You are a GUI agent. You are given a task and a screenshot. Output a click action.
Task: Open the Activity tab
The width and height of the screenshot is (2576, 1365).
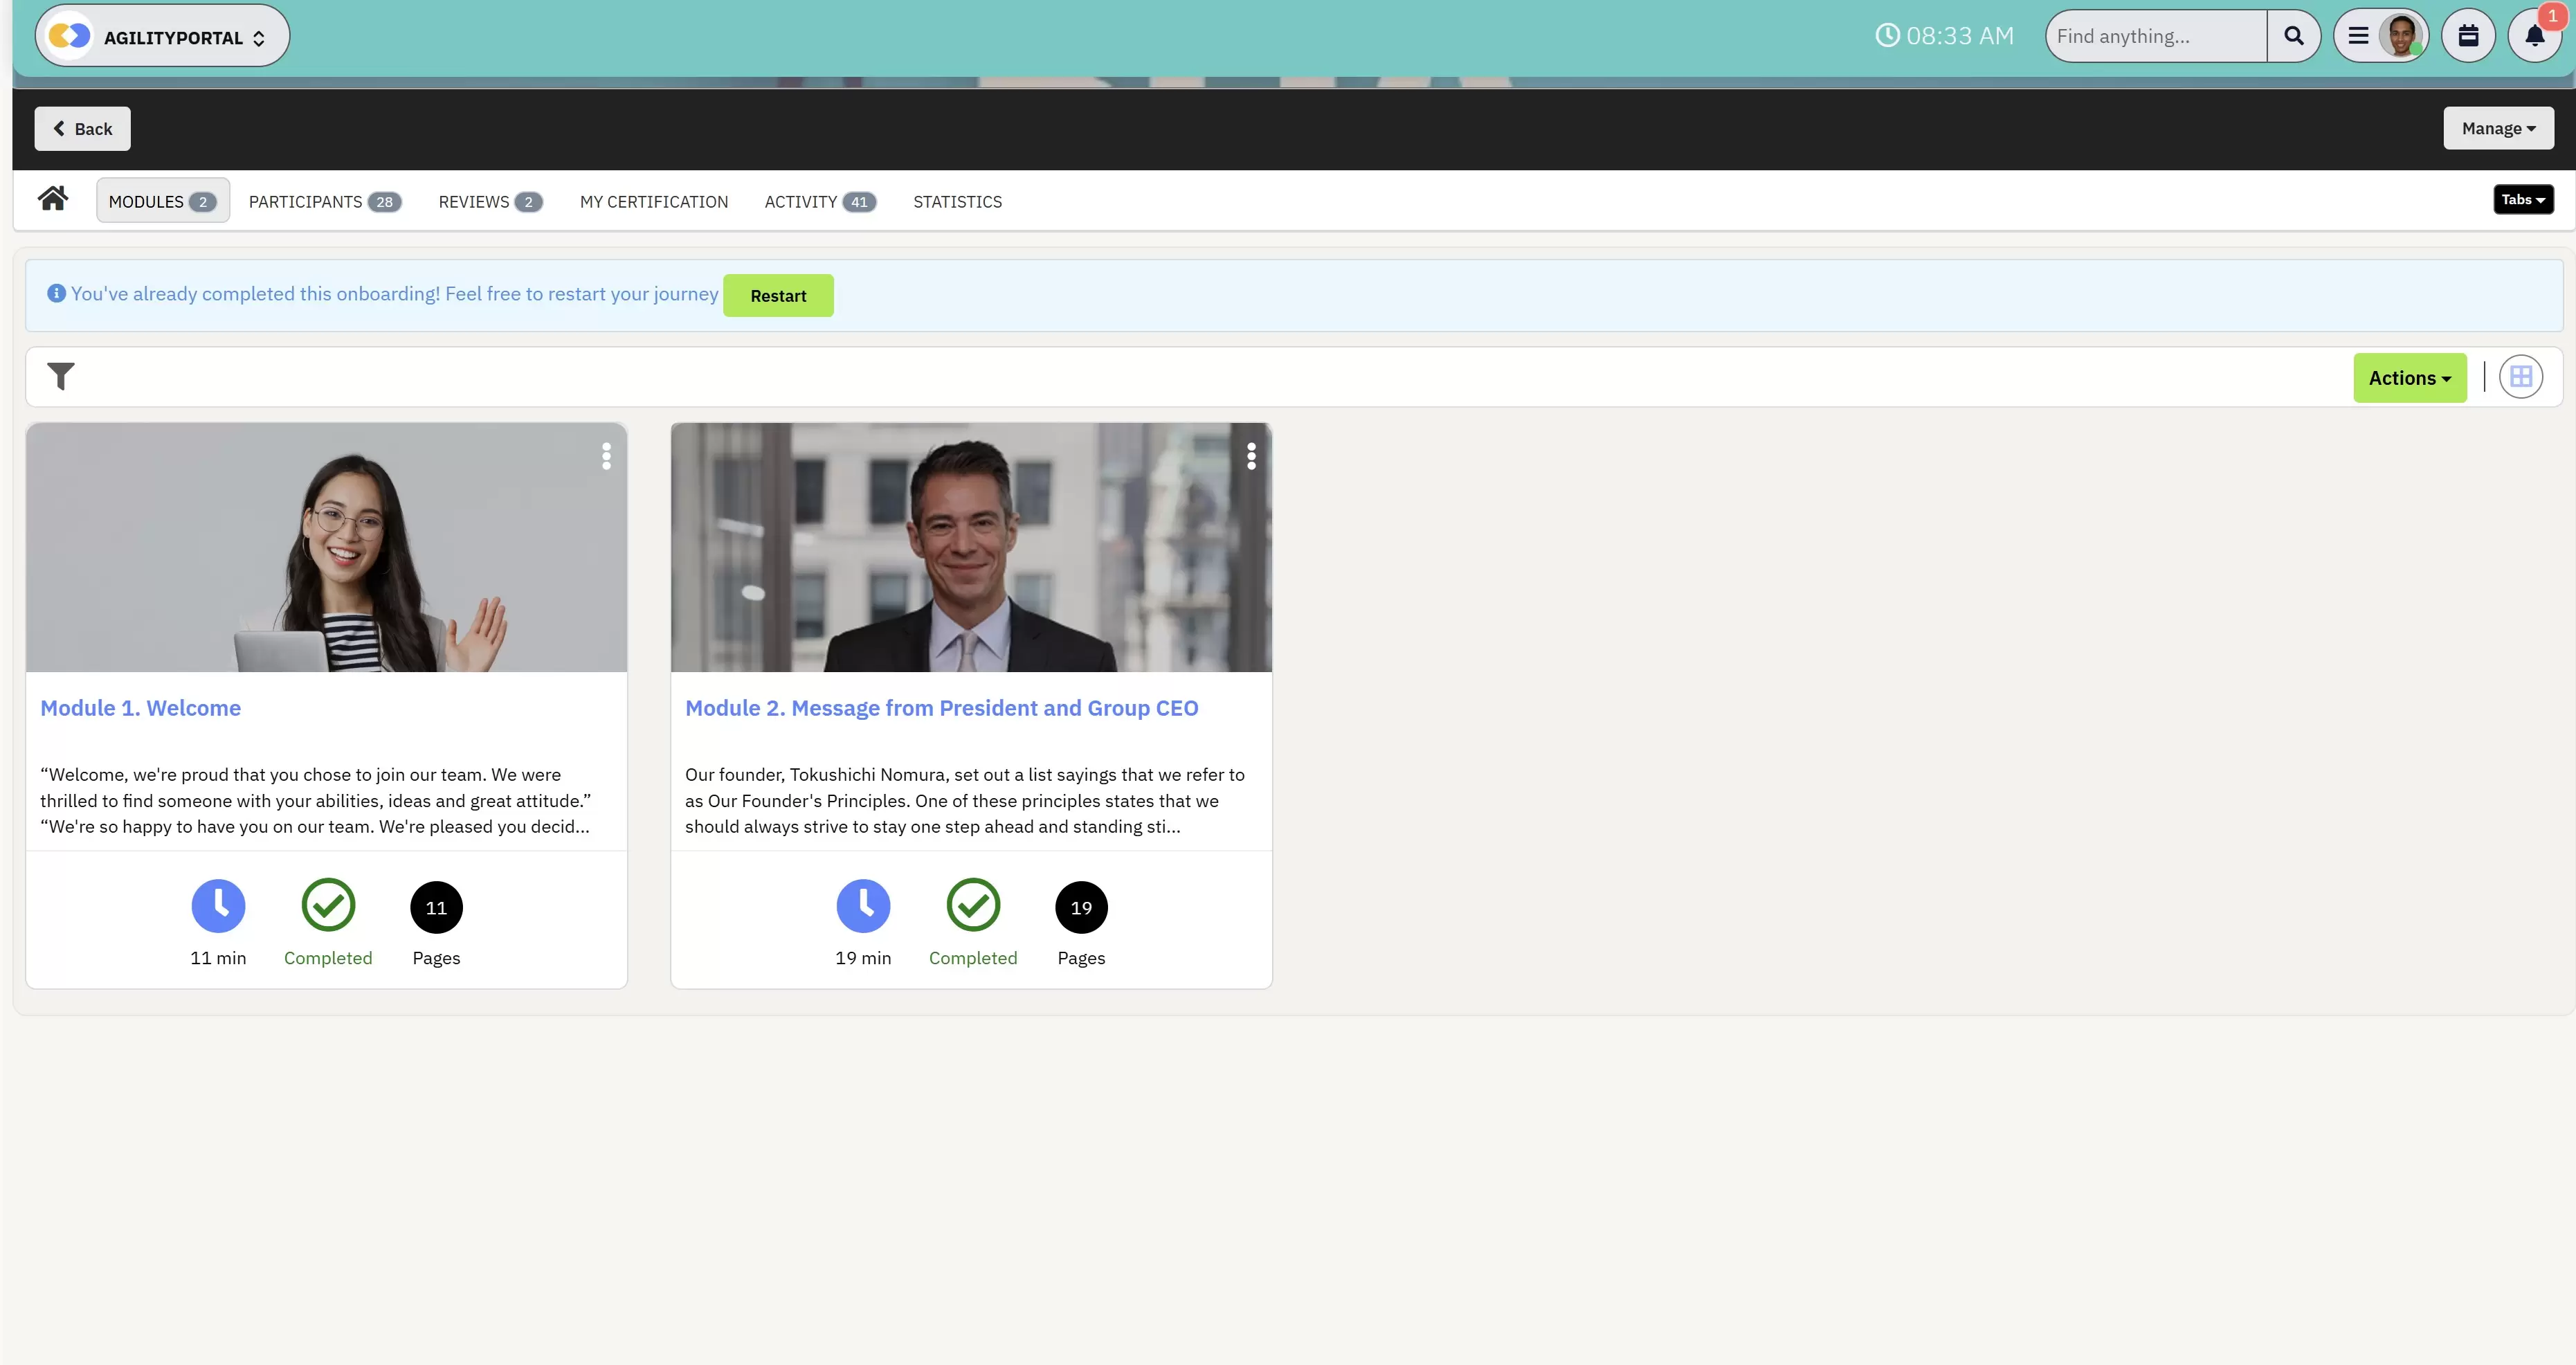pos(820,202)
